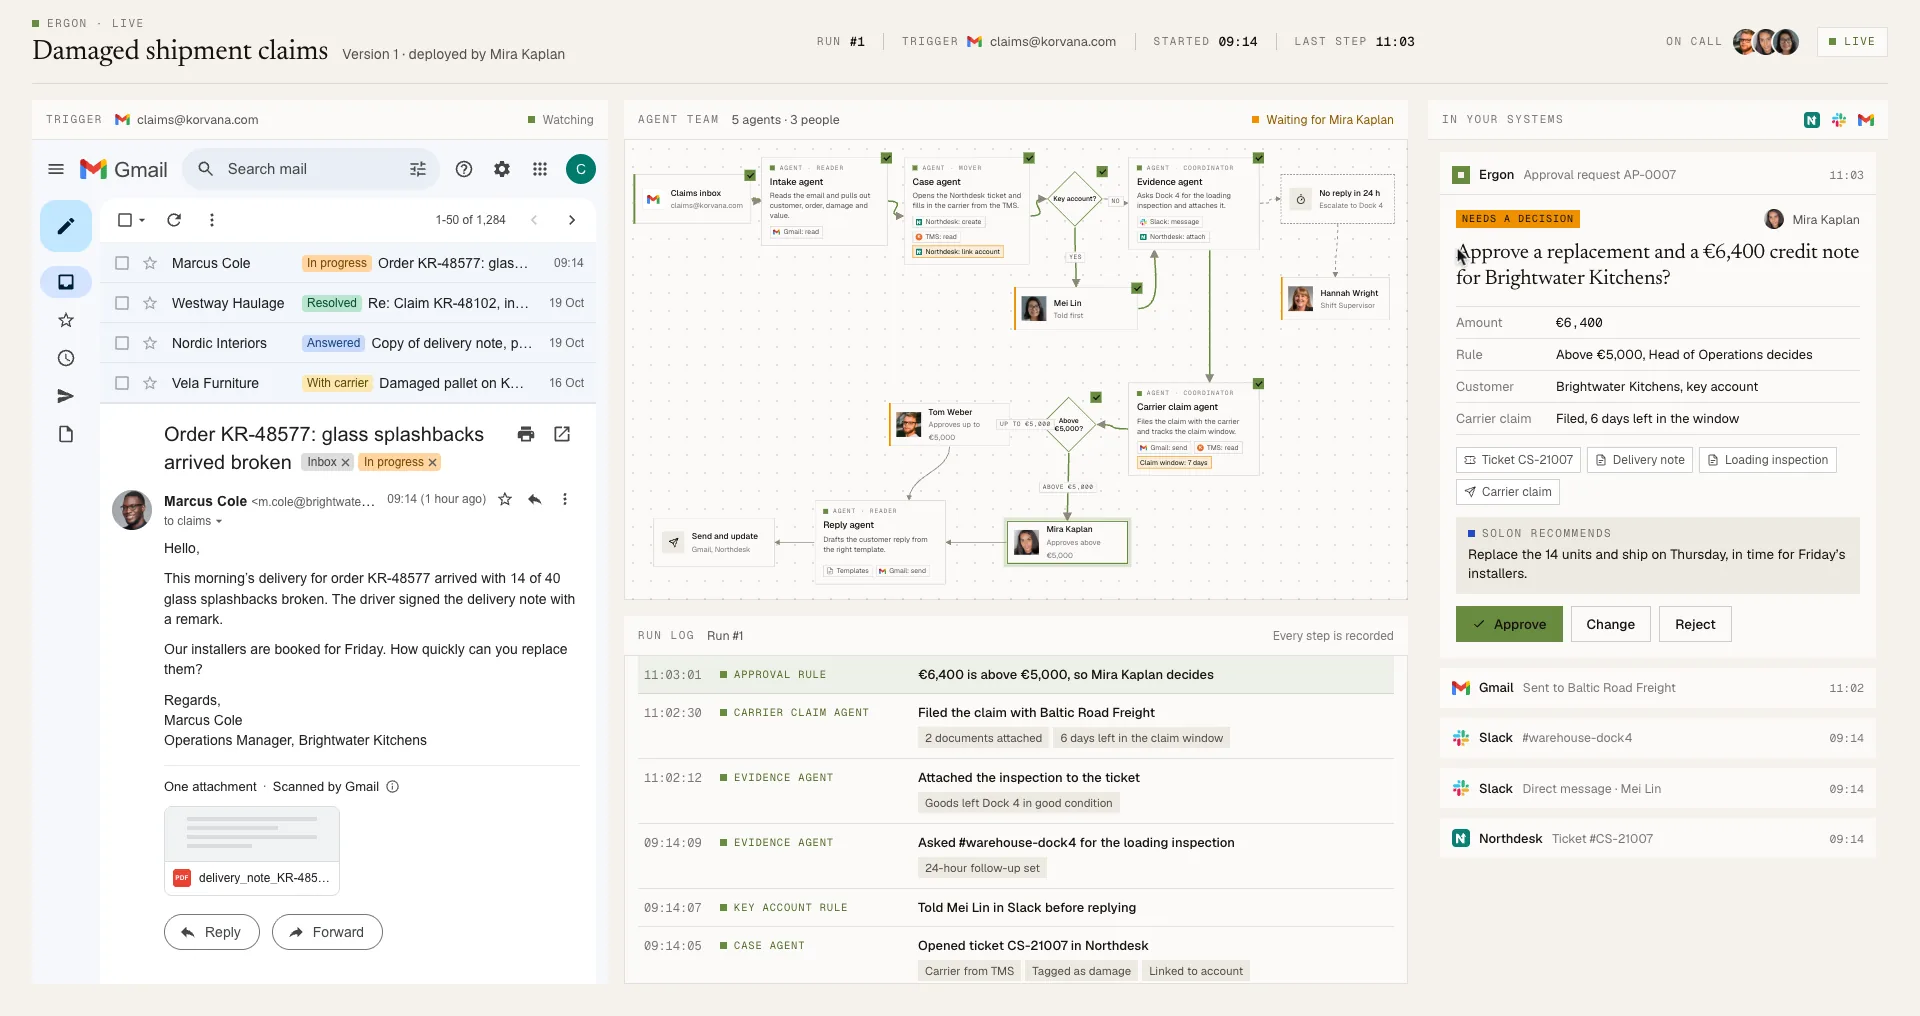Tick the checkbox for Westway Haulage email

coord(122,303)
